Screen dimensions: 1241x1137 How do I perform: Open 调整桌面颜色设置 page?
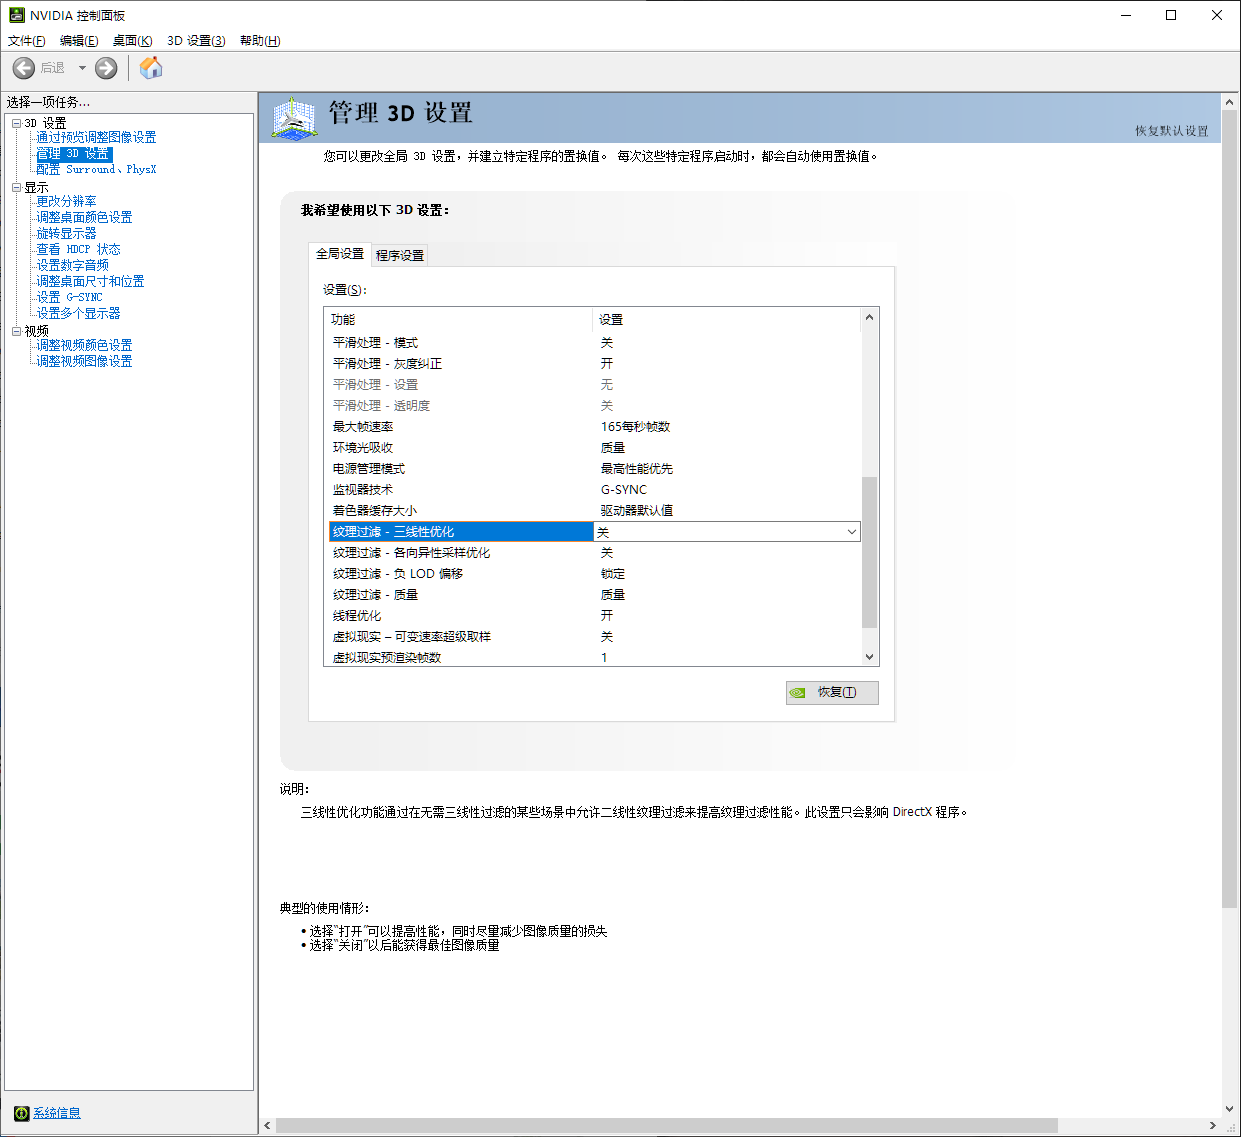click(x=85, y=218)
